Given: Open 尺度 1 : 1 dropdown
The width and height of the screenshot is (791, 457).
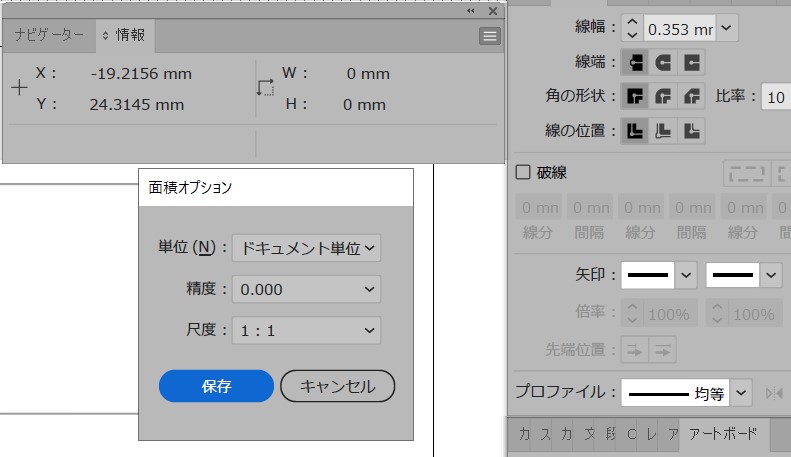Looking at the screenshot, I should [x=306, y=331].
